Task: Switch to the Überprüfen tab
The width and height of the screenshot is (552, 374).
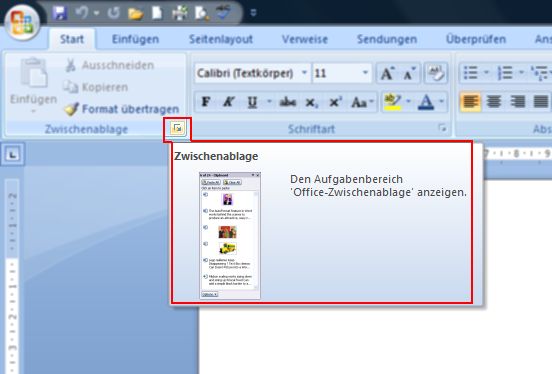Action: tap(476, 39)
